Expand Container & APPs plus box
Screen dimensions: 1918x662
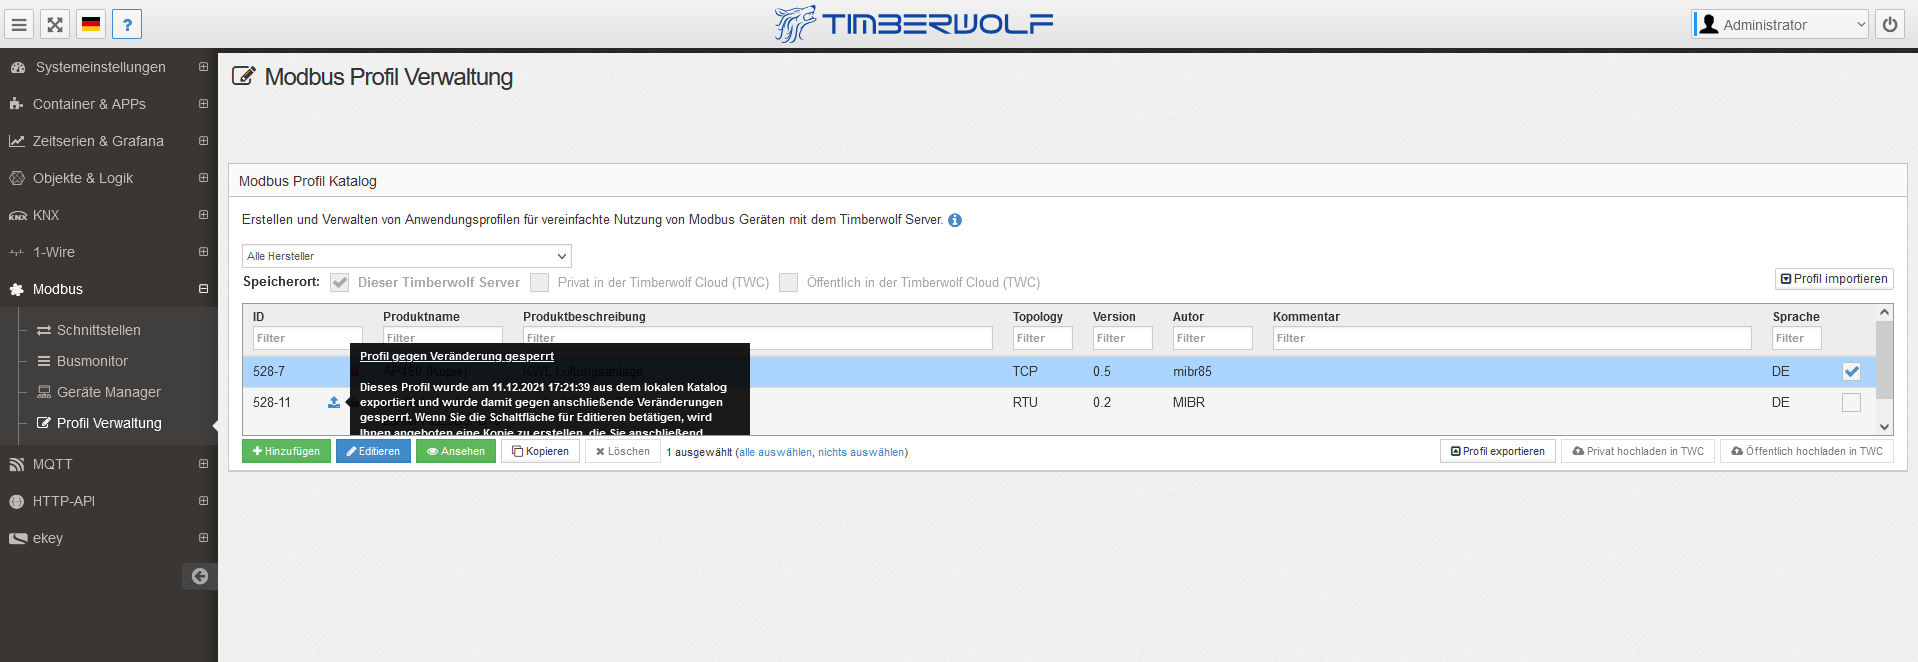tap(203, 104)
